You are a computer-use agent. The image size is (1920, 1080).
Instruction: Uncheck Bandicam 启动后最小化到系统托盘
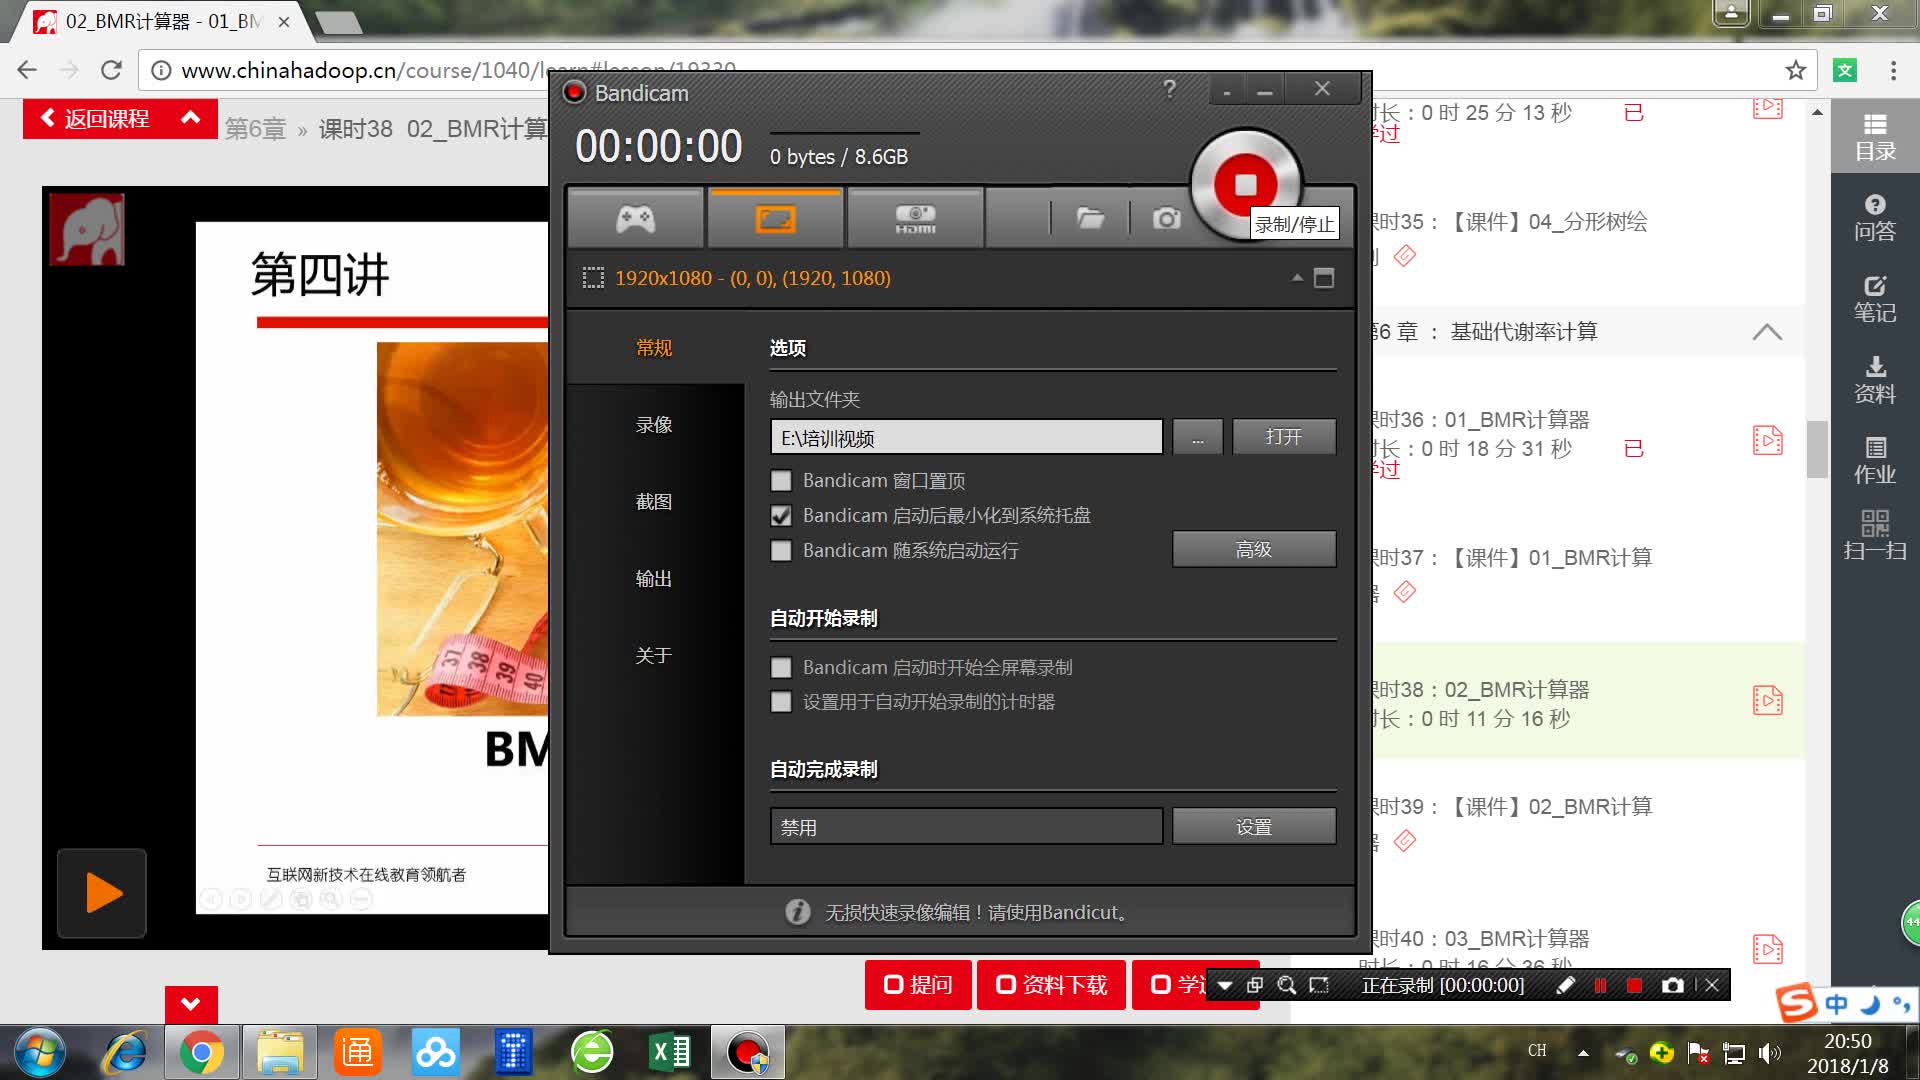[x=781, y=516]
